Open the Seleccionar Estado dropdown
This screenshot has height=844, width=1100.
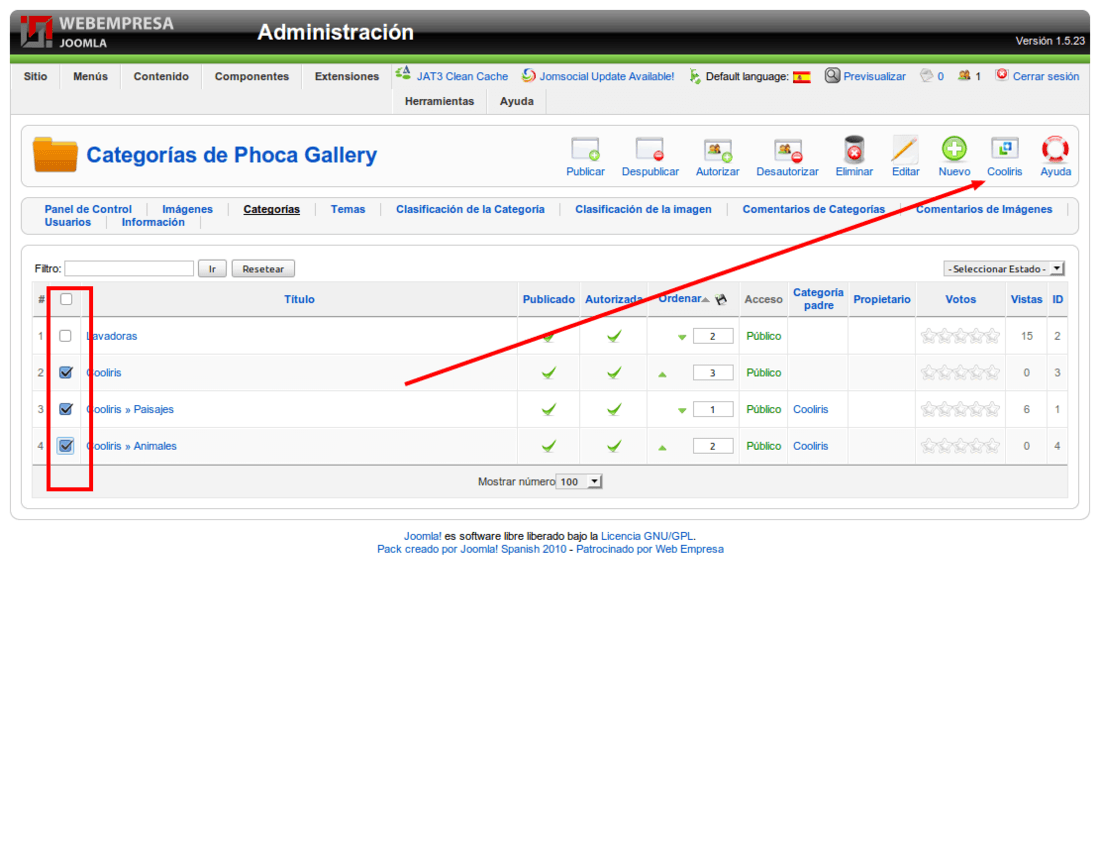pos(1004,269)
